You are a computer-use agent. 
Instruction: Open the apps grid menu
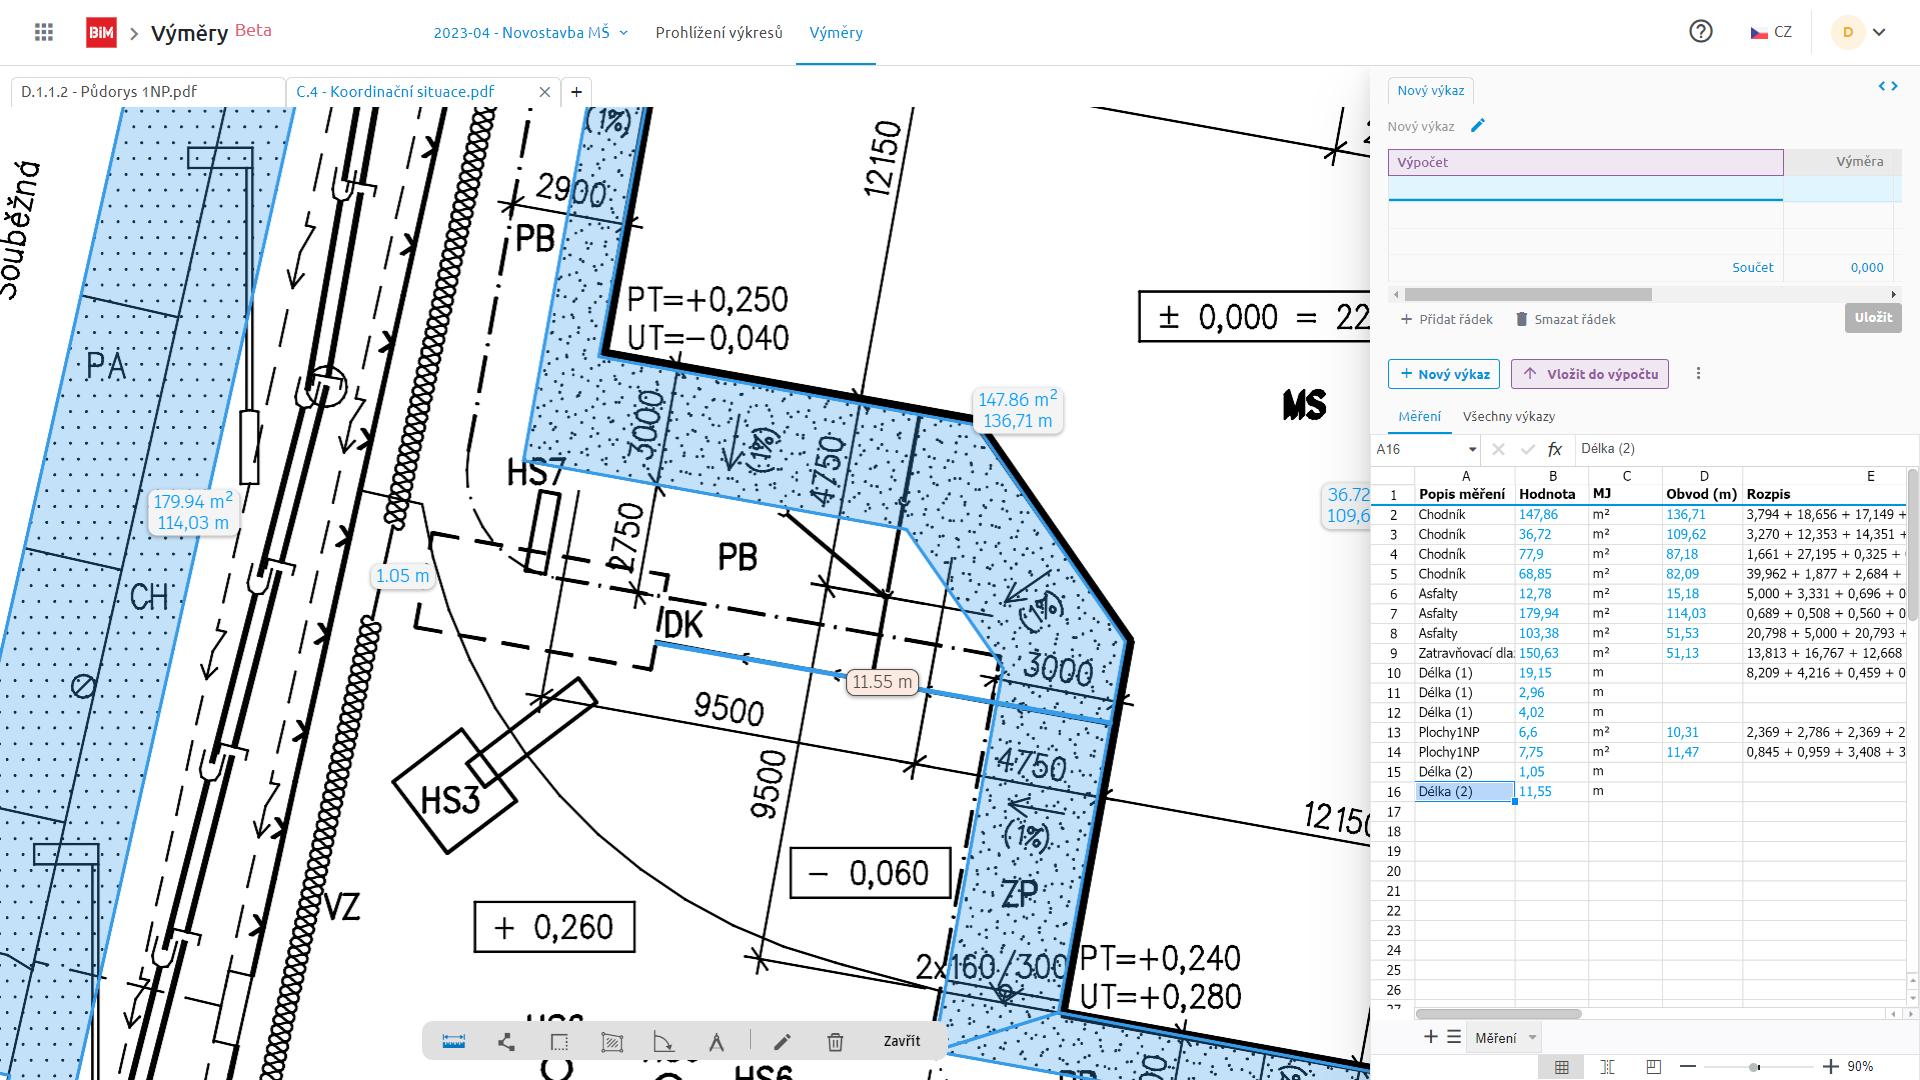tap(43, 32)
